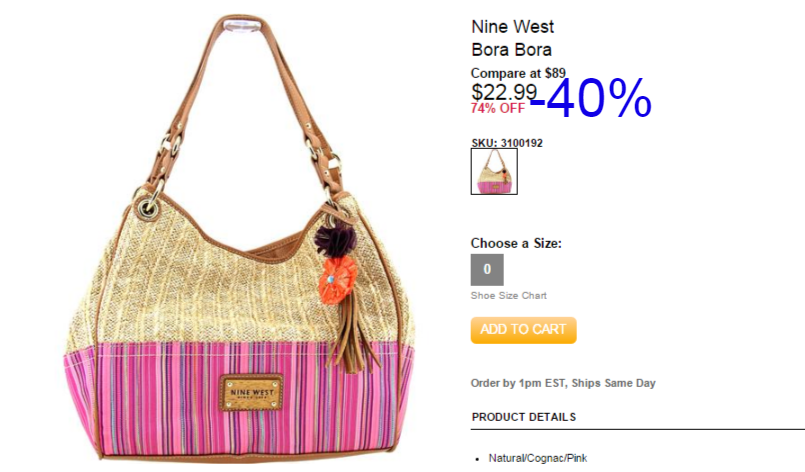Click the ADD TO CART button
Viewport: 805px width, 472px height.
[523, 330]
